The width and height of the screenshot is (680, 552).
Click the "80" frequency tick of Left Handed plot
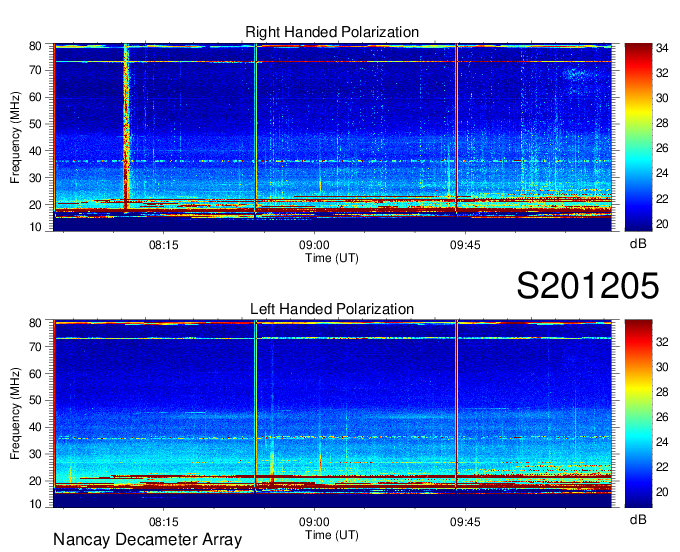pos(35,323)
